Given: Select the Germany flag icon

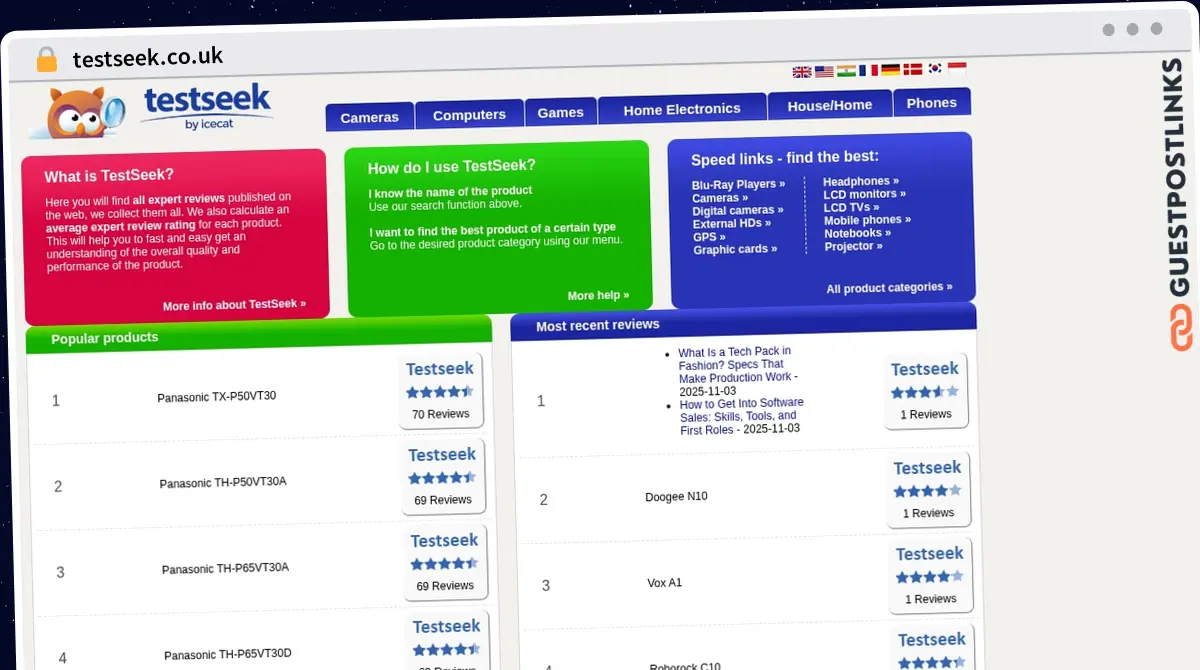Looking at the screenshot, I should [x=890, y=69].
